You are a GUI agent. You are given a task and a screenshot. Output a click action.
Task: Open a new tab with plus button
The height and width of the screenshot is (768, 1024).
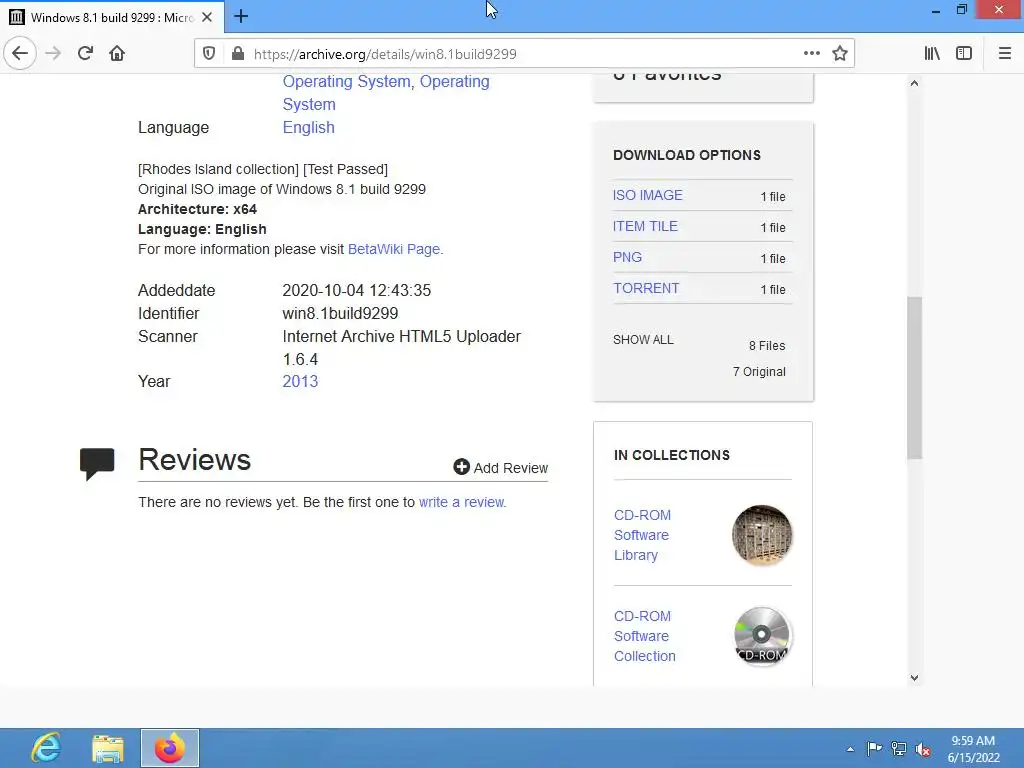click(x=241, y=17)
